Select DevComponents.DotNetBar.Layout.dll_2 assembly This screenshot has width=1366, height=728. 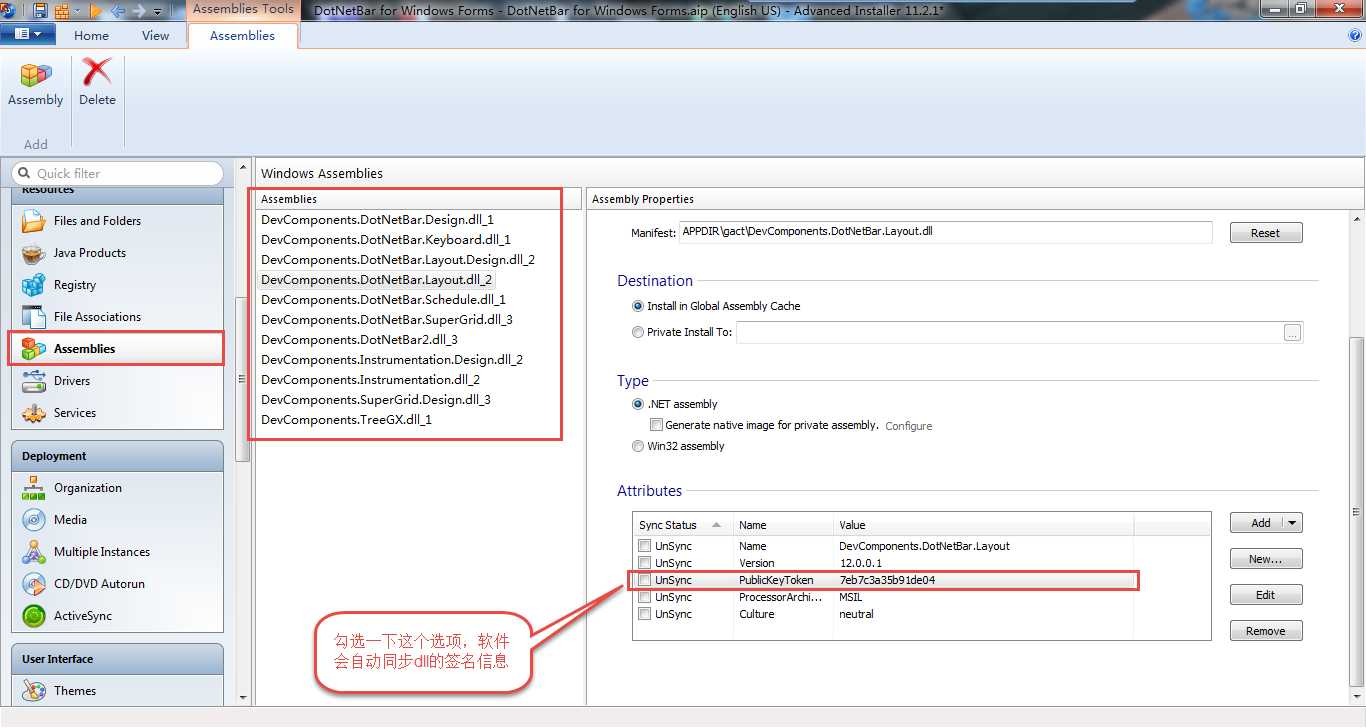click(376, 280)
